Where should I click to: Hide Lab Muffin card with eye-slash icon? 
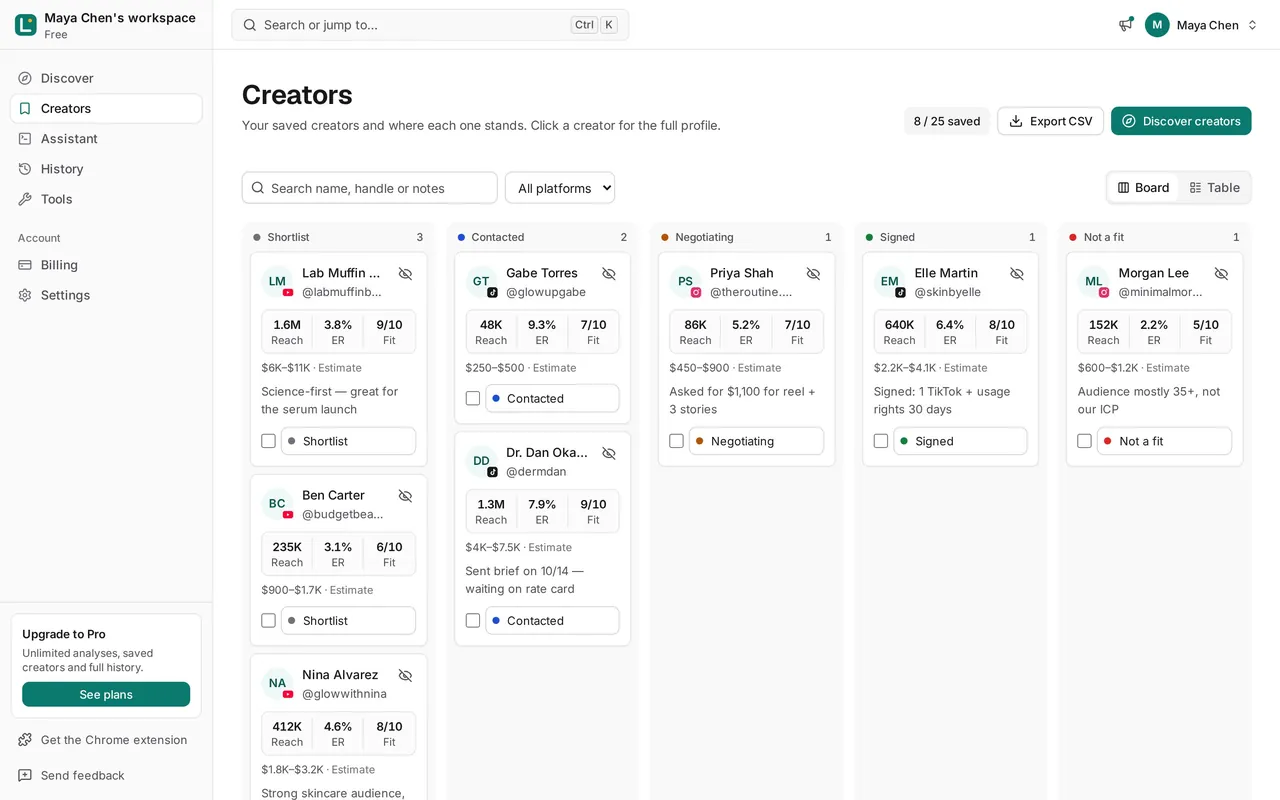click(405, 273)
